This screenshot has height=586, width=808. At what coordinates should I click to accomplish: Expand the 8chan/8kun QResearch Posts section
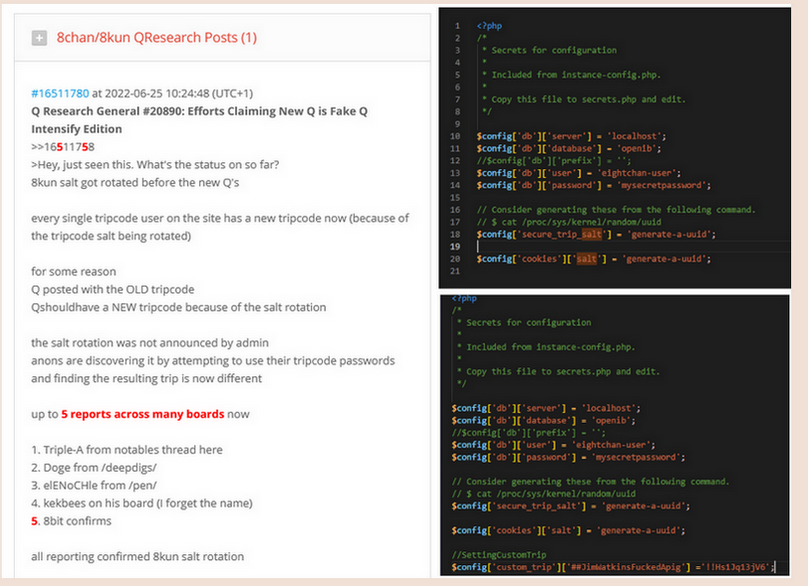(39, 38)
